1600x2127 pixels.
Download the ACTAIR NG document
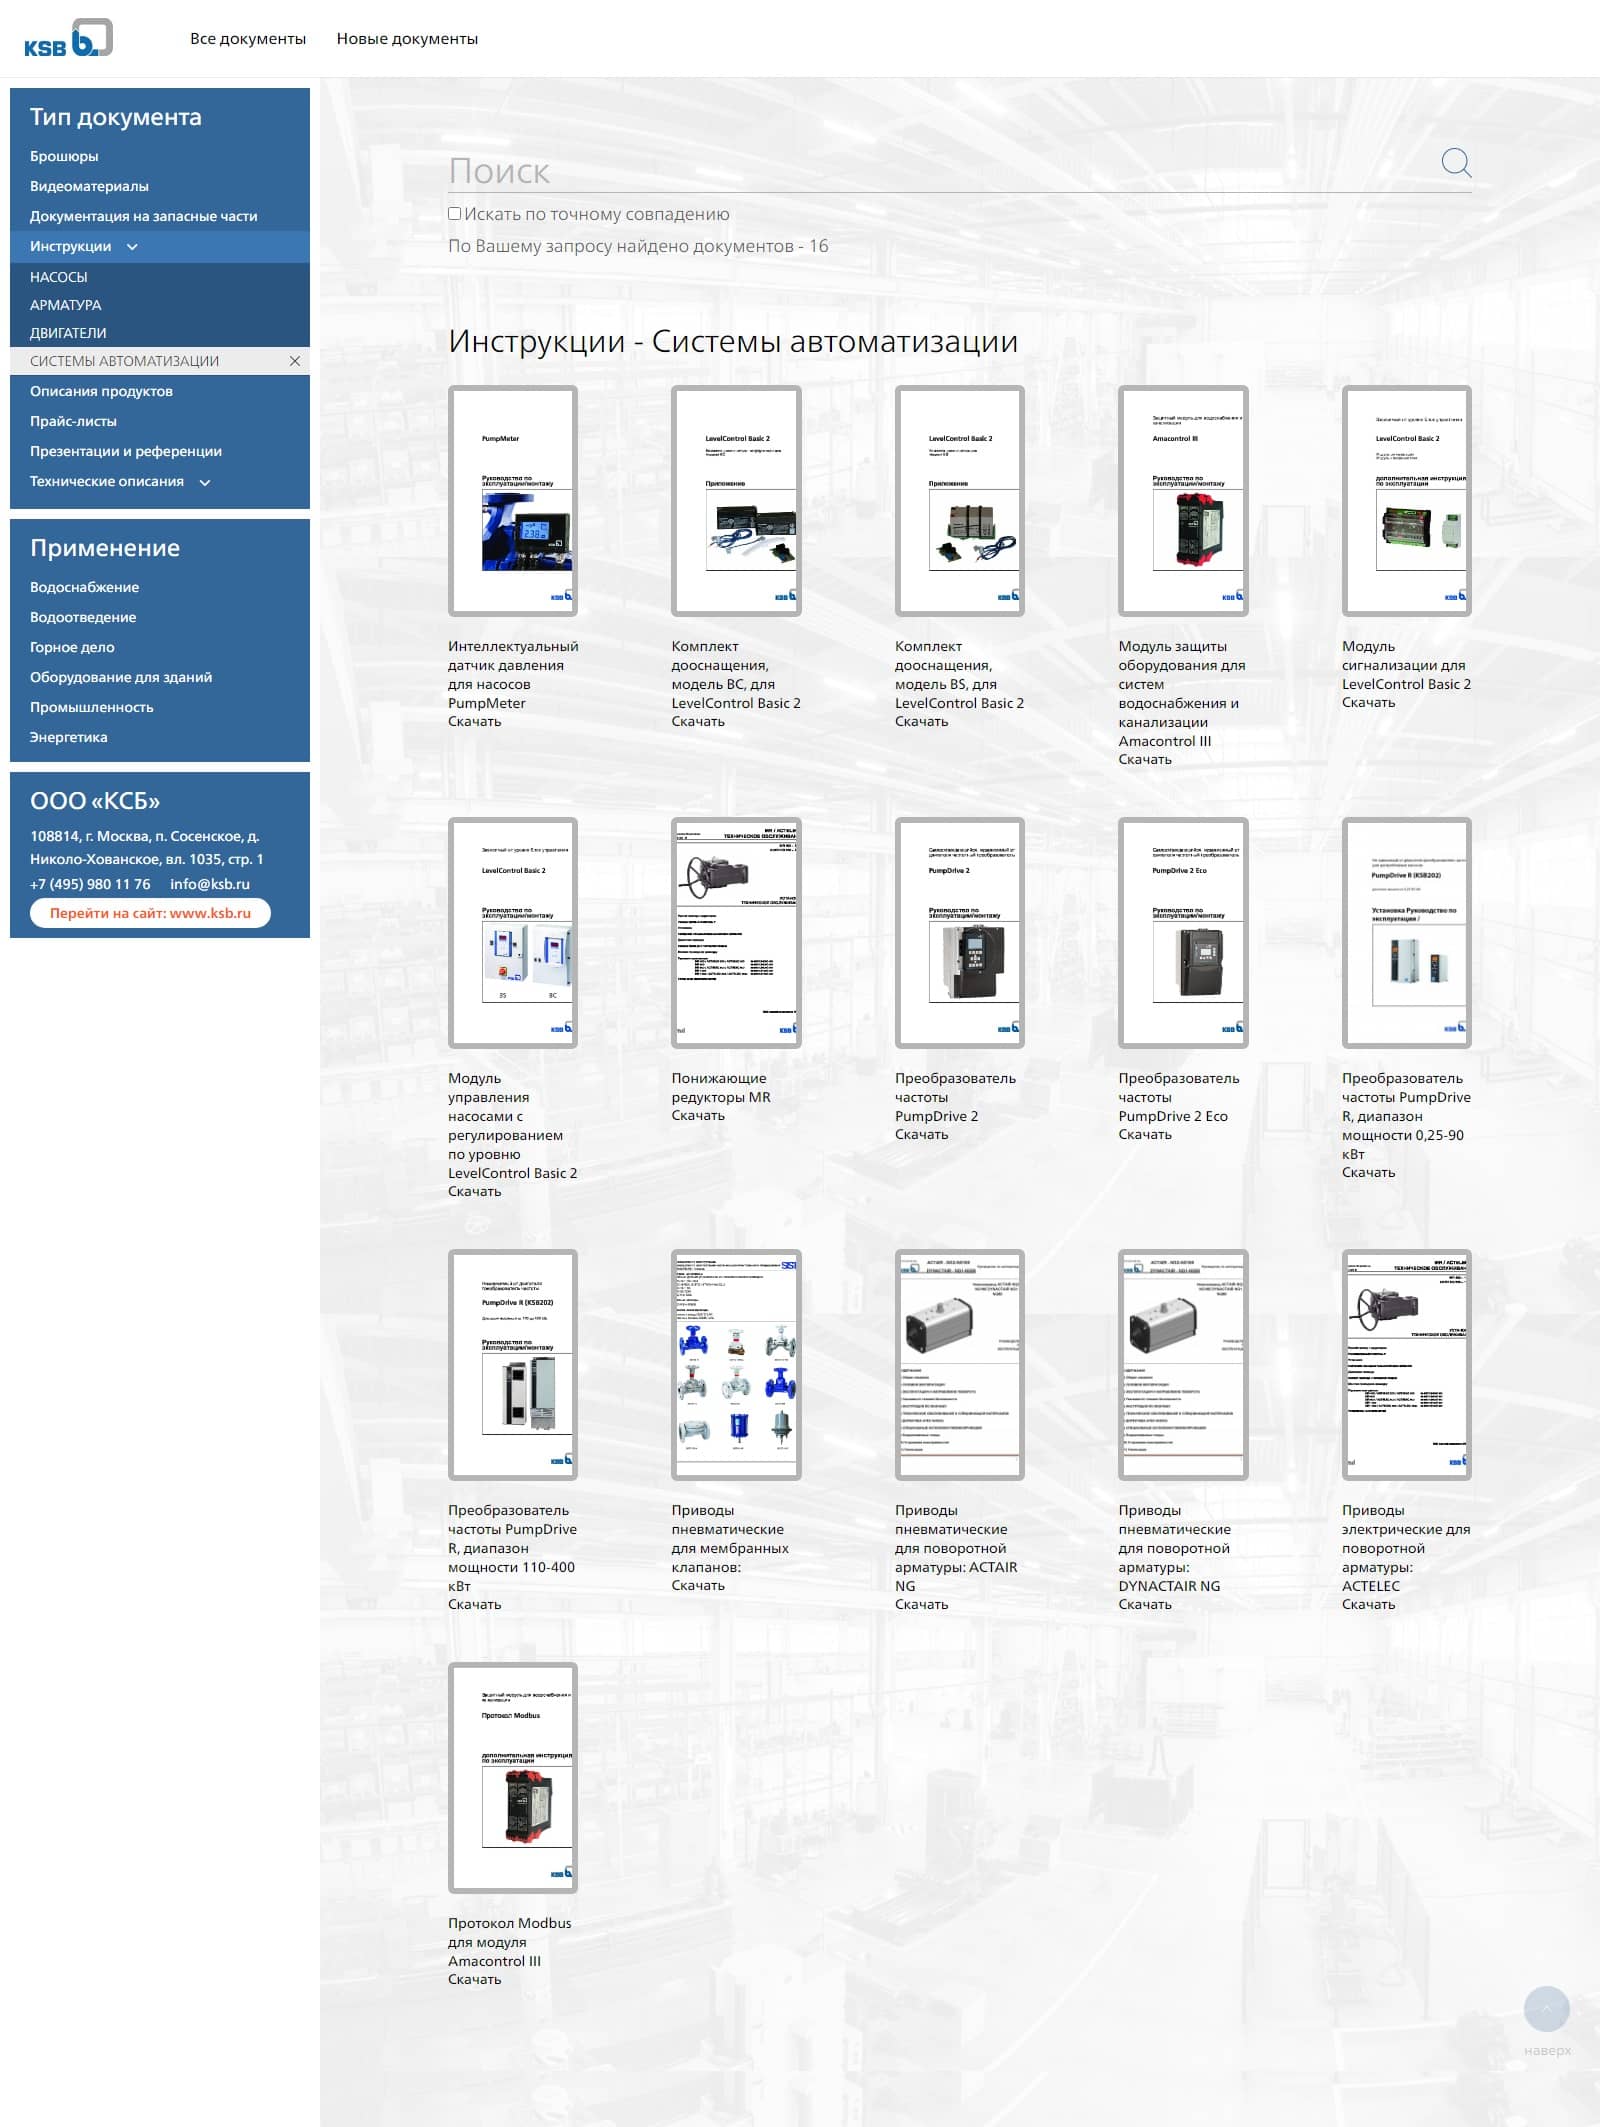tap(921, 1605)
